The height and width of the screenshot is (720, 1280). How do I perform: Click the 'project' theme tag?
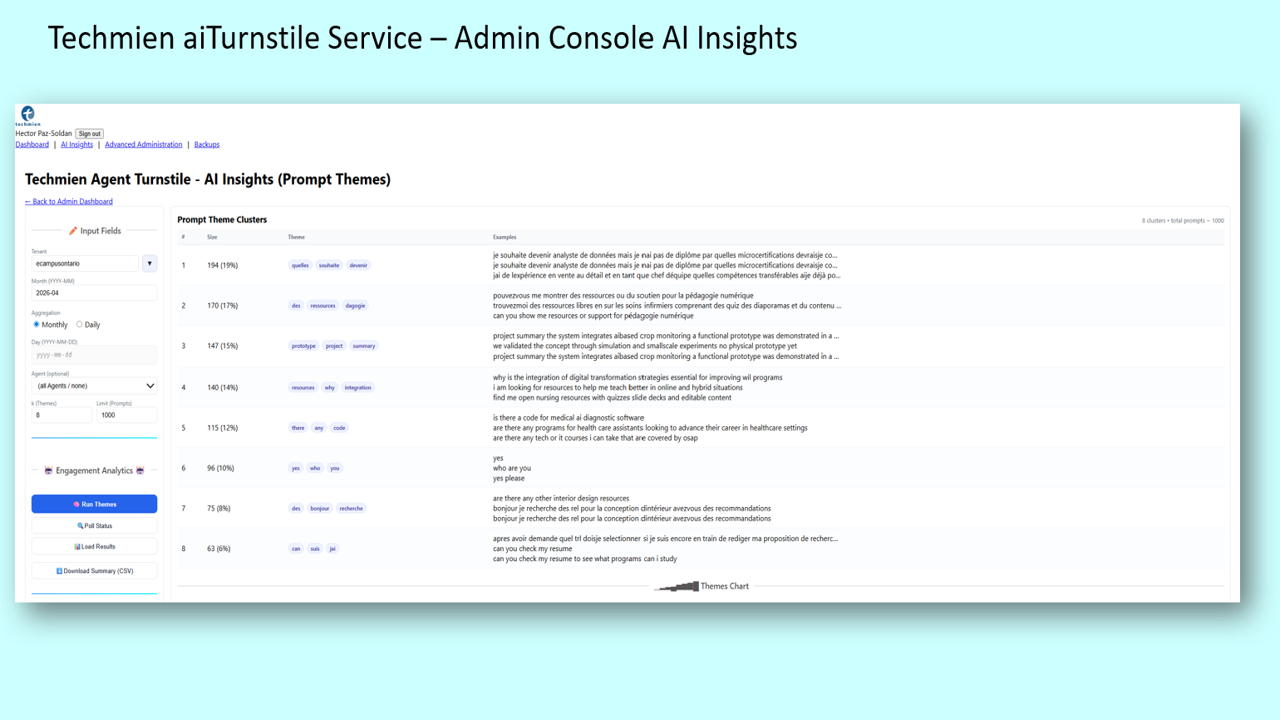click(334, 346)
